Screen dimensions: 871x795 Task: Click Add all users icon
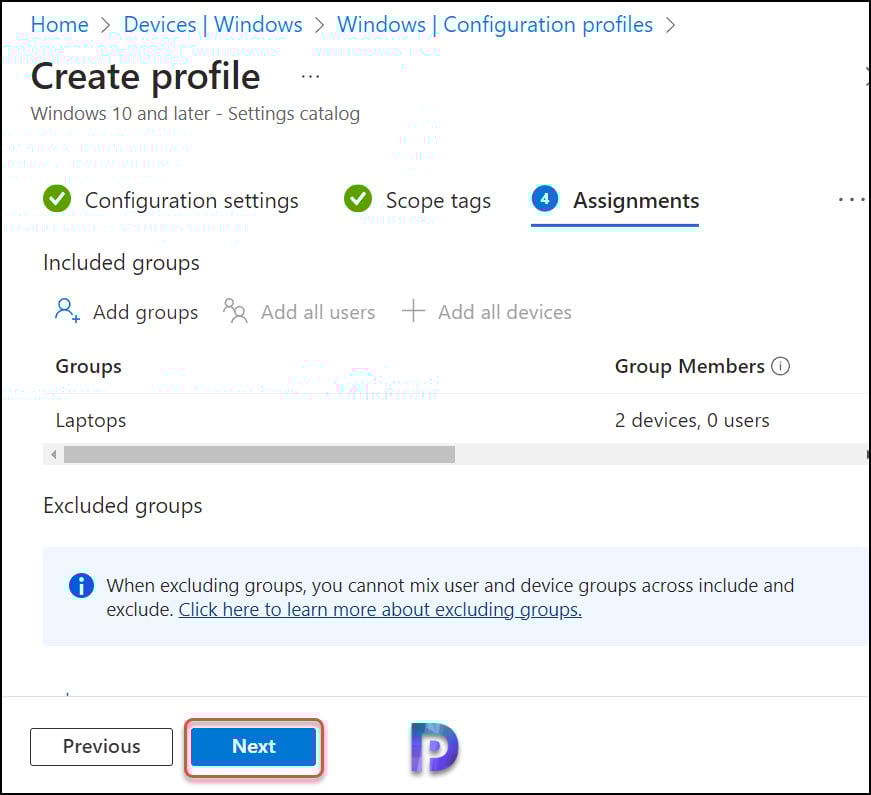(235, 311)
